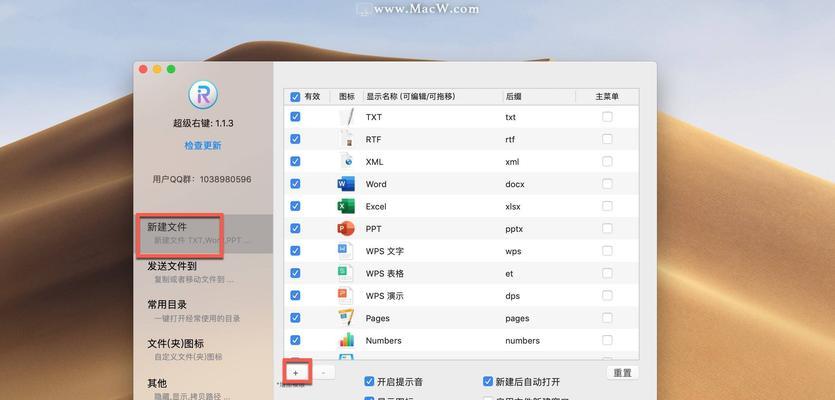Uncheck 有效 for the XML row

coord(295,161)
